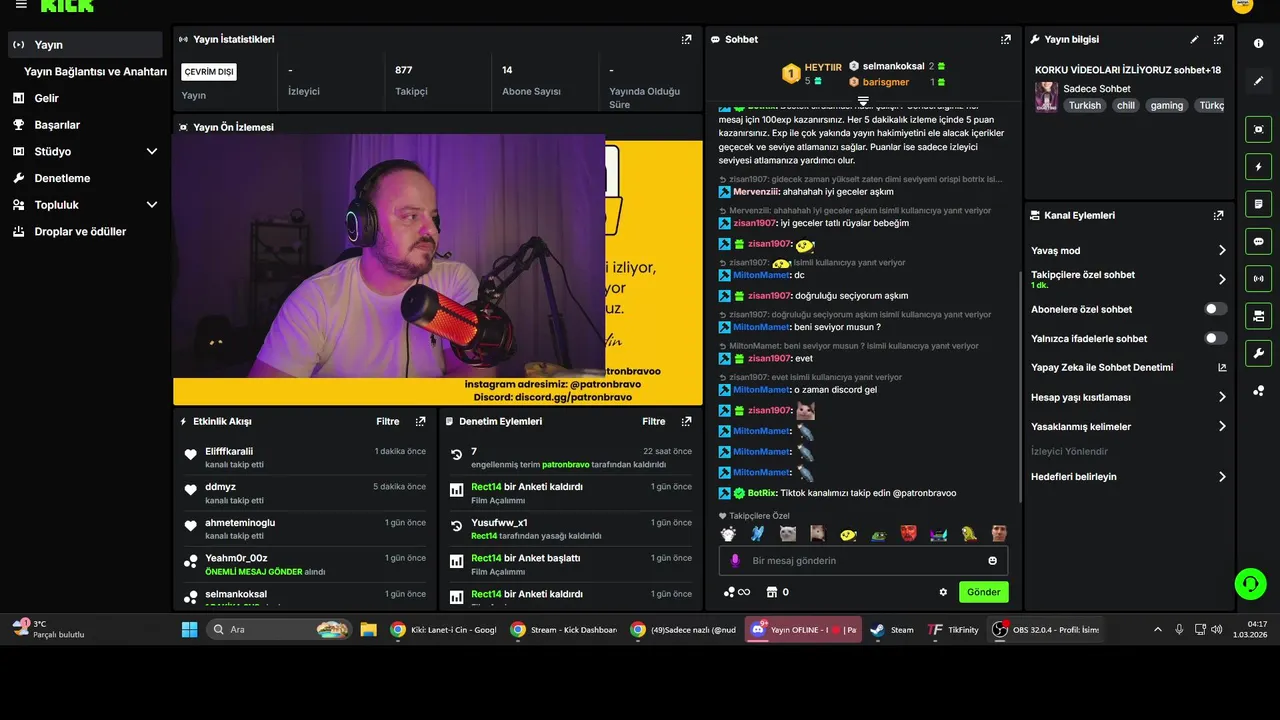Expand Takipçilere özel sohbet settings
This screenshot has width=1280, height=720.
(1222, 280)
